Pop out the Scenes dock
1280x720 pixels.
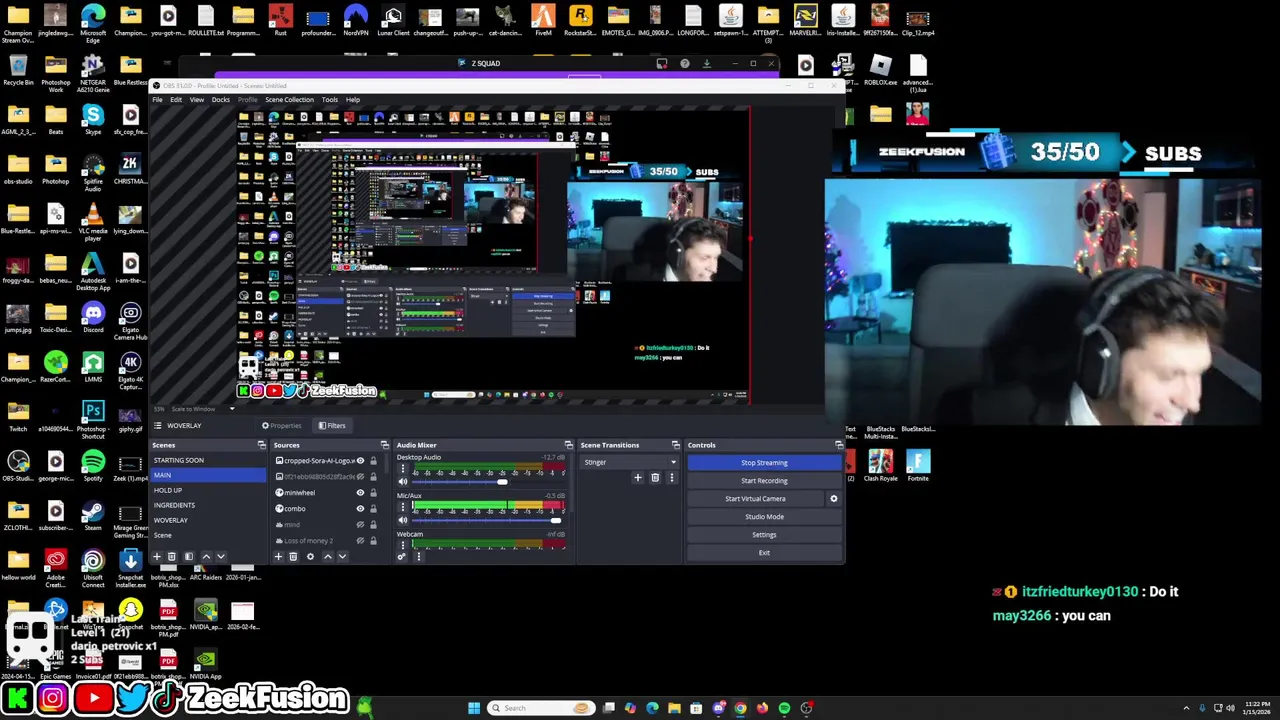[262, 445]
